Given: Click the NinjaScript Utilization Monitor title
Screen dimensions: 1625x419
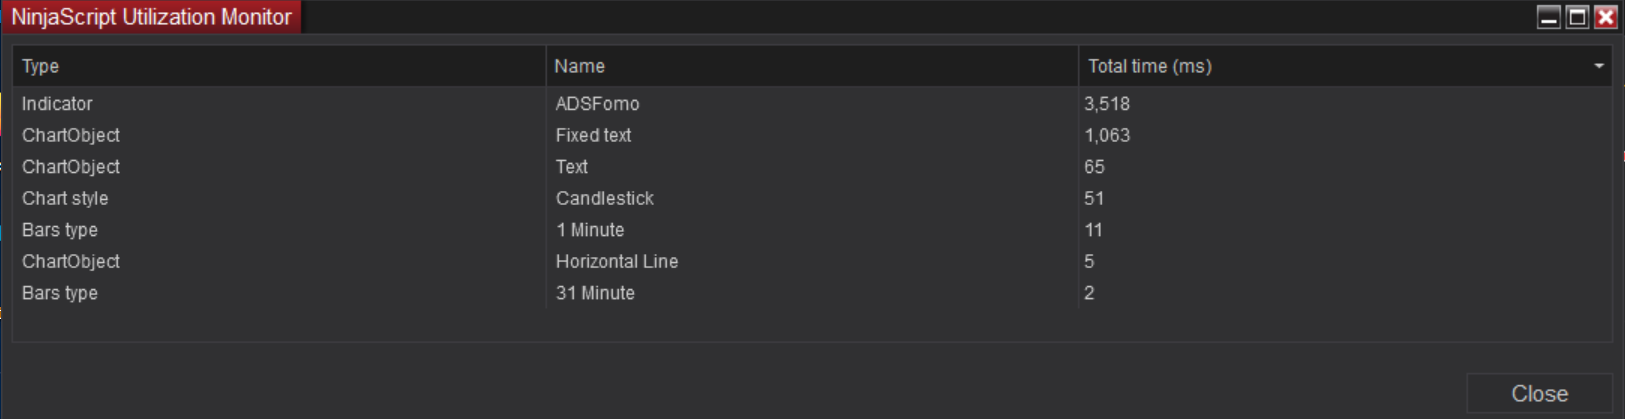Looking at the screenshot, I should tap(151, 17).
